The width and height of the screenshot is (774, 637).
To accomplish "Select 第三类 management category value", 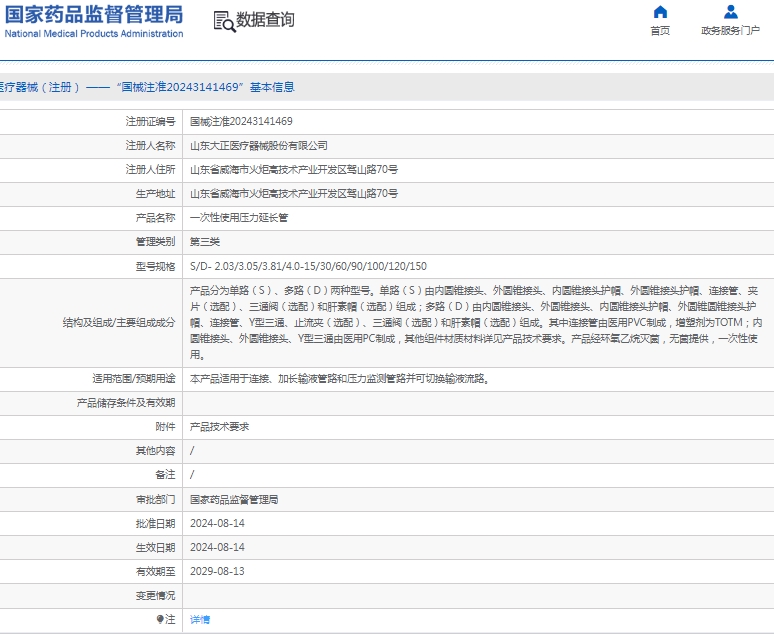I will pyautogui.click(x=205, y=241).
